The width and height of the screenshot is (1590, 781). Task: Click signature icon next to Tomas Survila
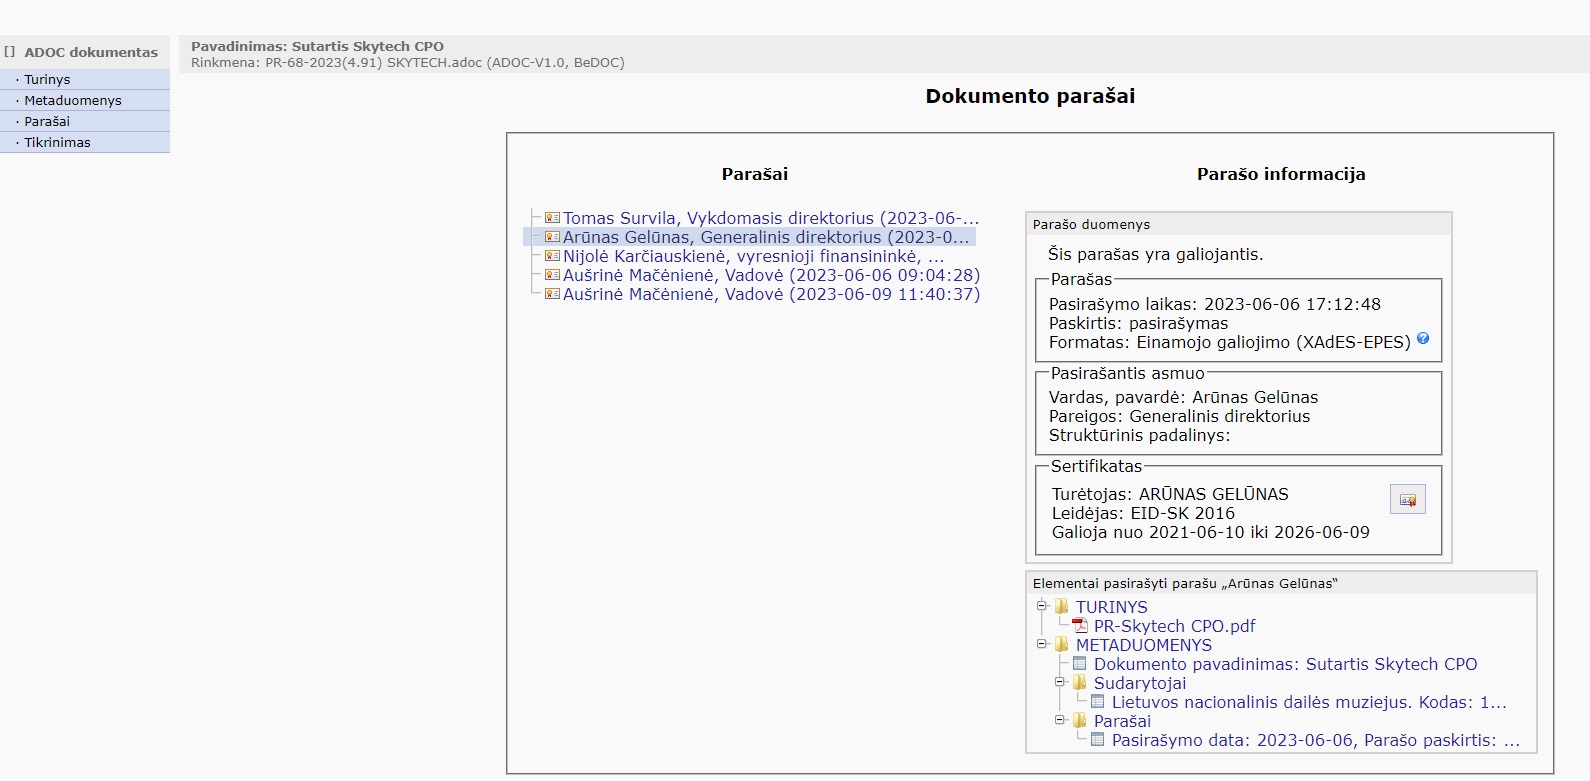point(552,218)
